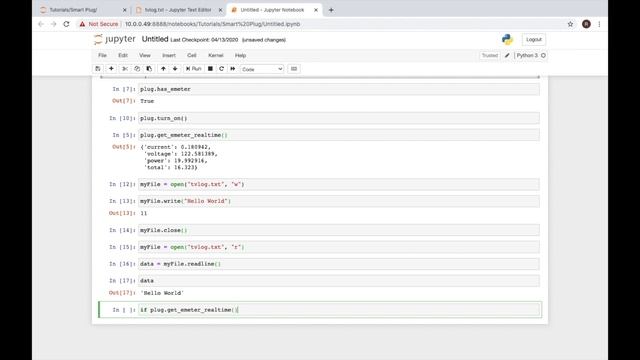Click the 'power' line in Out[5]

click(176, 161)
